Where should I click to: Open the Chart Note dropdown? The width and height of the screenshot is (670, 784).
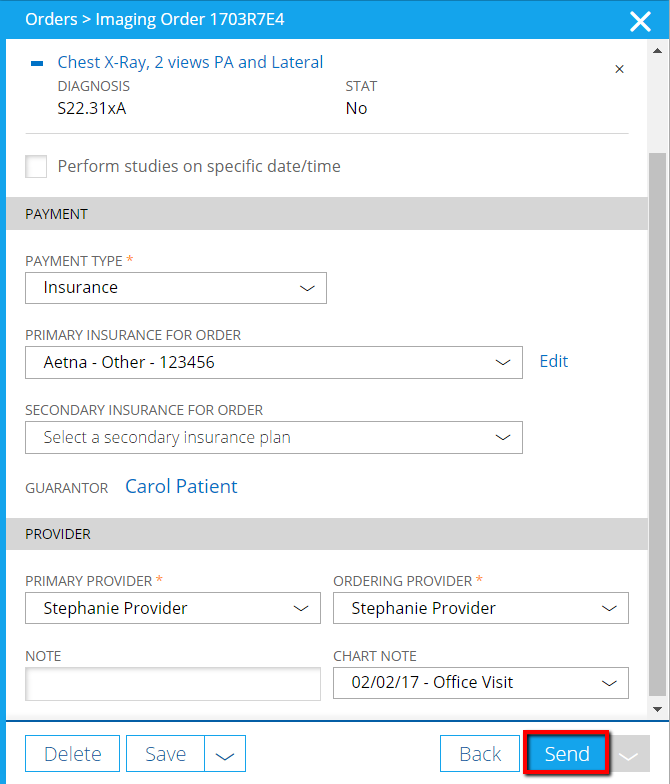click(480, 683)
